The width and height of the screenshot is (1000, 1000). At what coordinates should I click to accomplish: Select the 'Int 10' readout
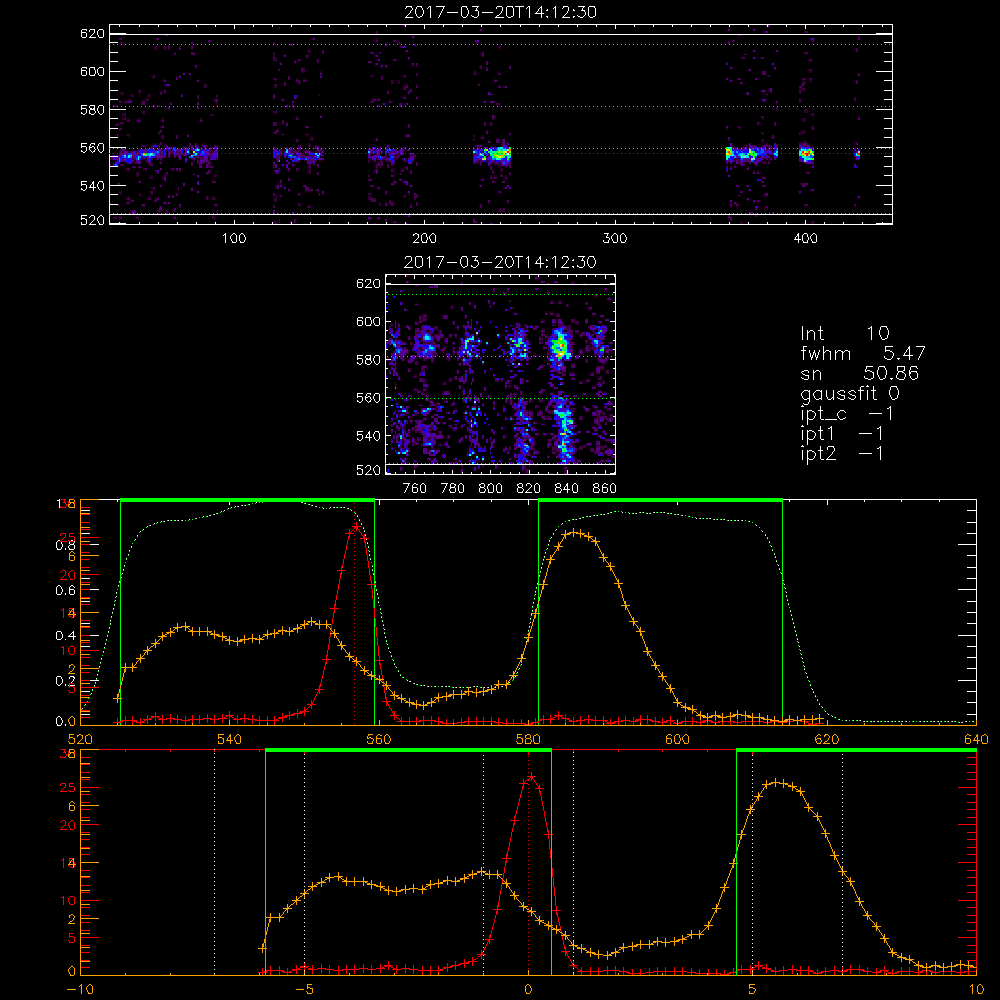pyautogui.click(x=844, y=333)
